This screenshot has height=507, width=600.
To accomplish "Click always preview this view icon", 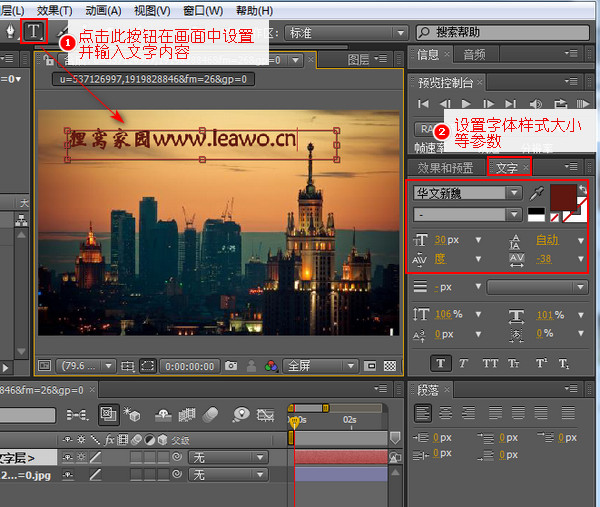I will pyautogui.click(x=44, y=366).
